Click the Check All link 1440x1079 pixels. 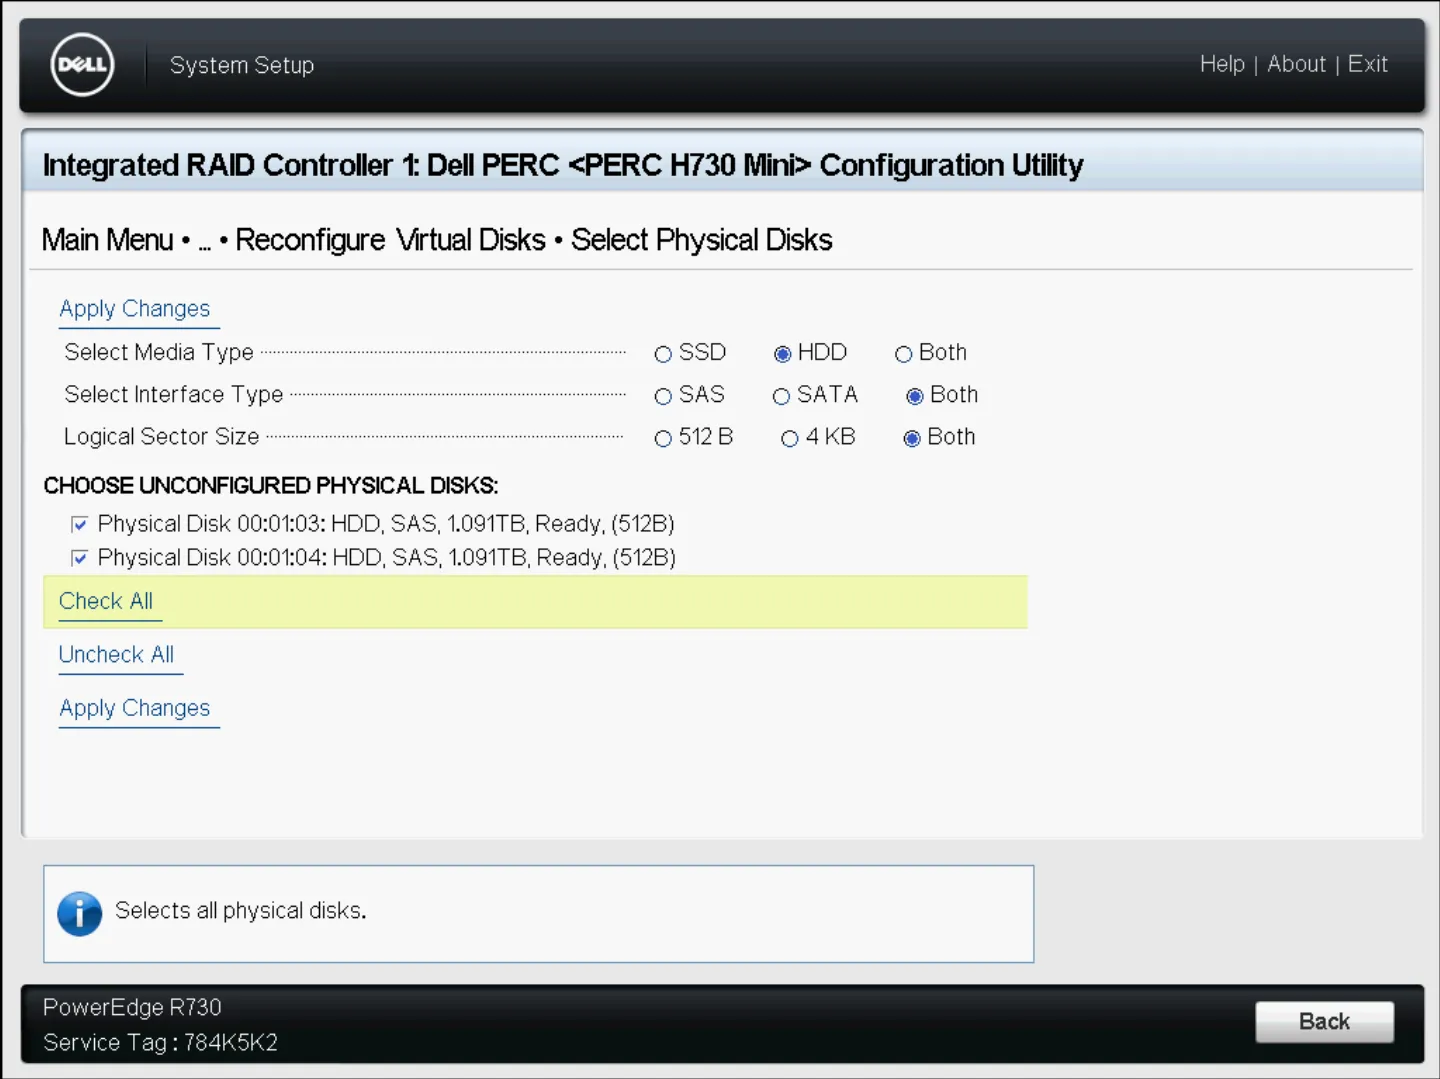tap(106, 601)
